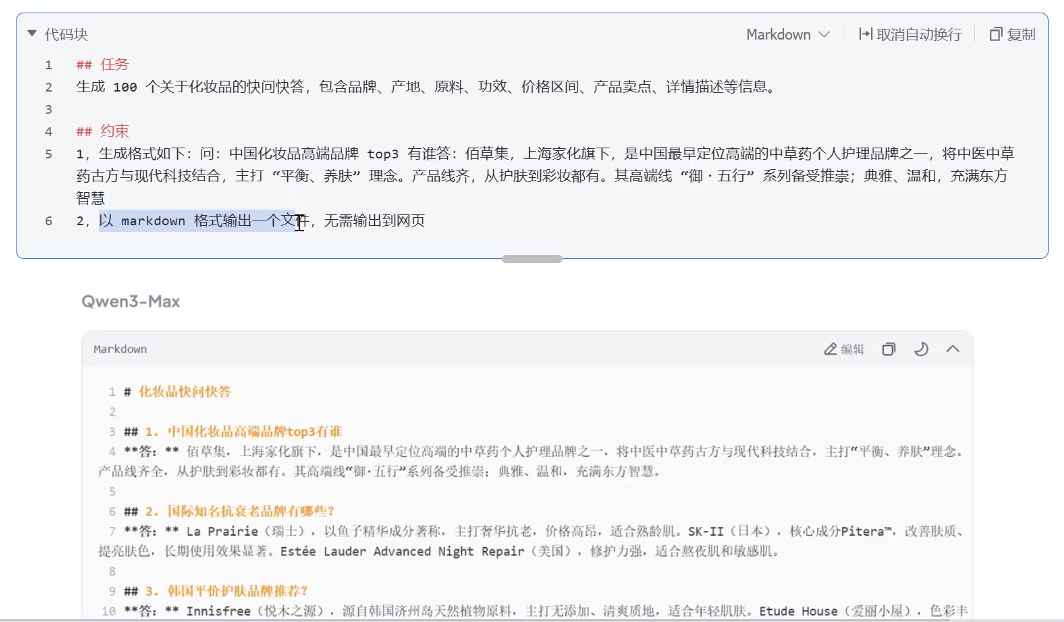
Task: Click the '# 化妆品快问快答' heading
Action: [x=178, y=391]
